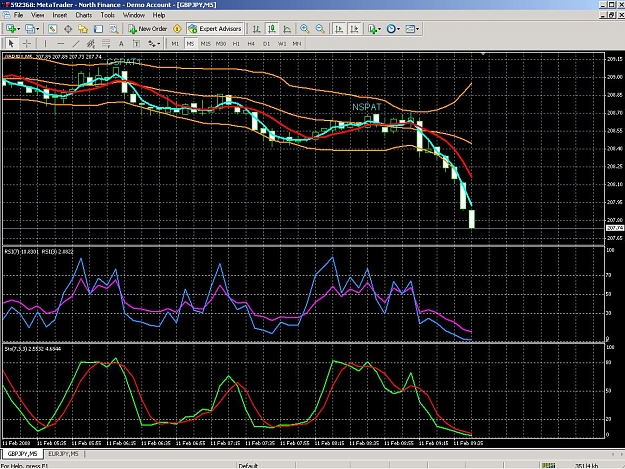Expand the Arrows tool dropdown arrow

[x=159, y=43]
